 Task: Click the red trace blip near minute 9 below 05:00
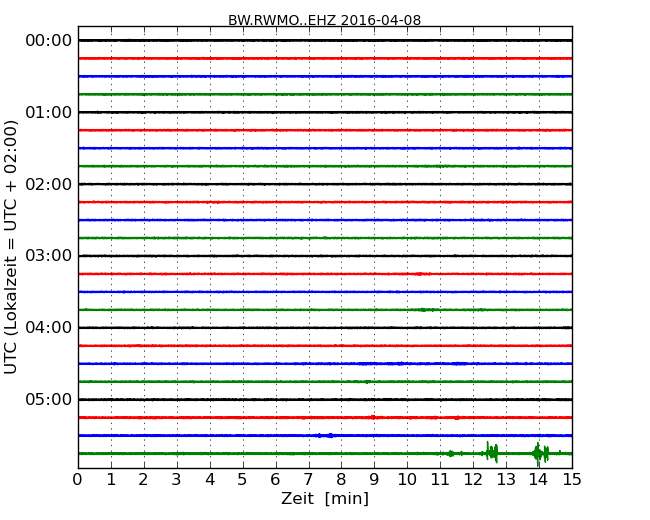click(x=374, y=417)
